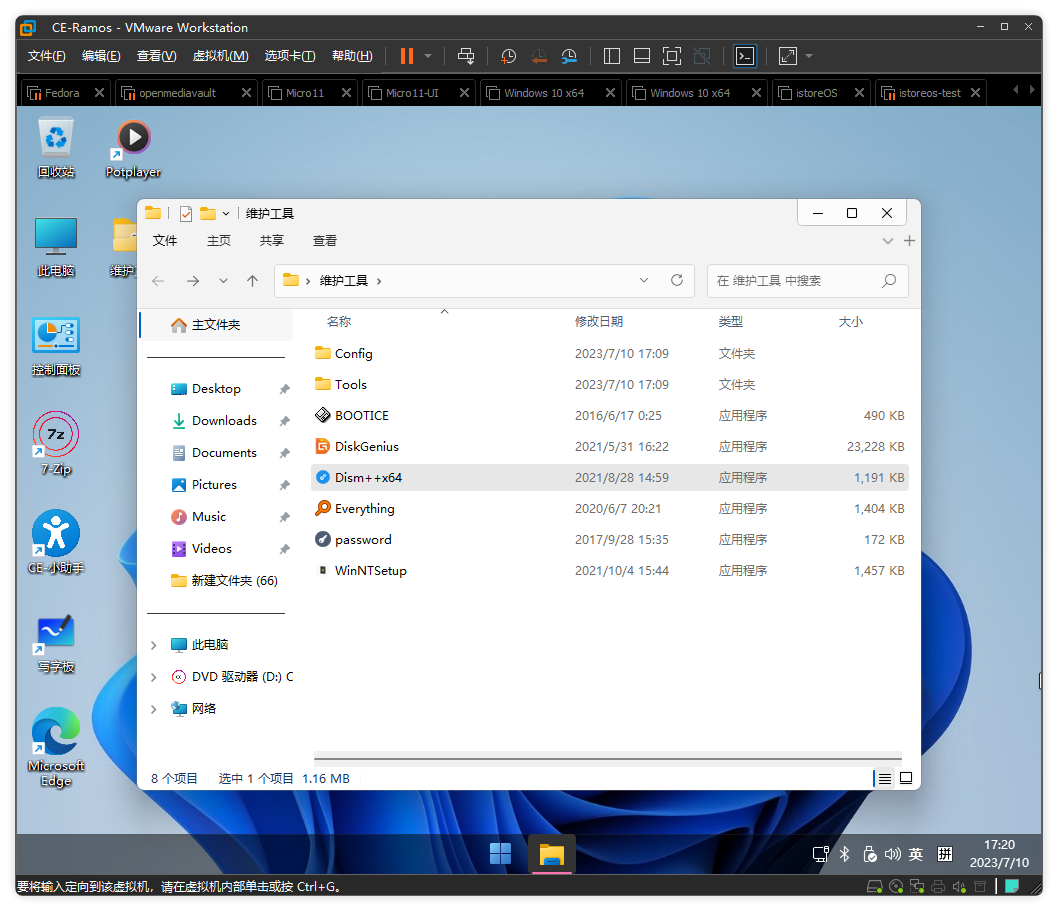Refresh the 维护工具 folder view
Screen dimensions: 1058x911
click(677, 280)
